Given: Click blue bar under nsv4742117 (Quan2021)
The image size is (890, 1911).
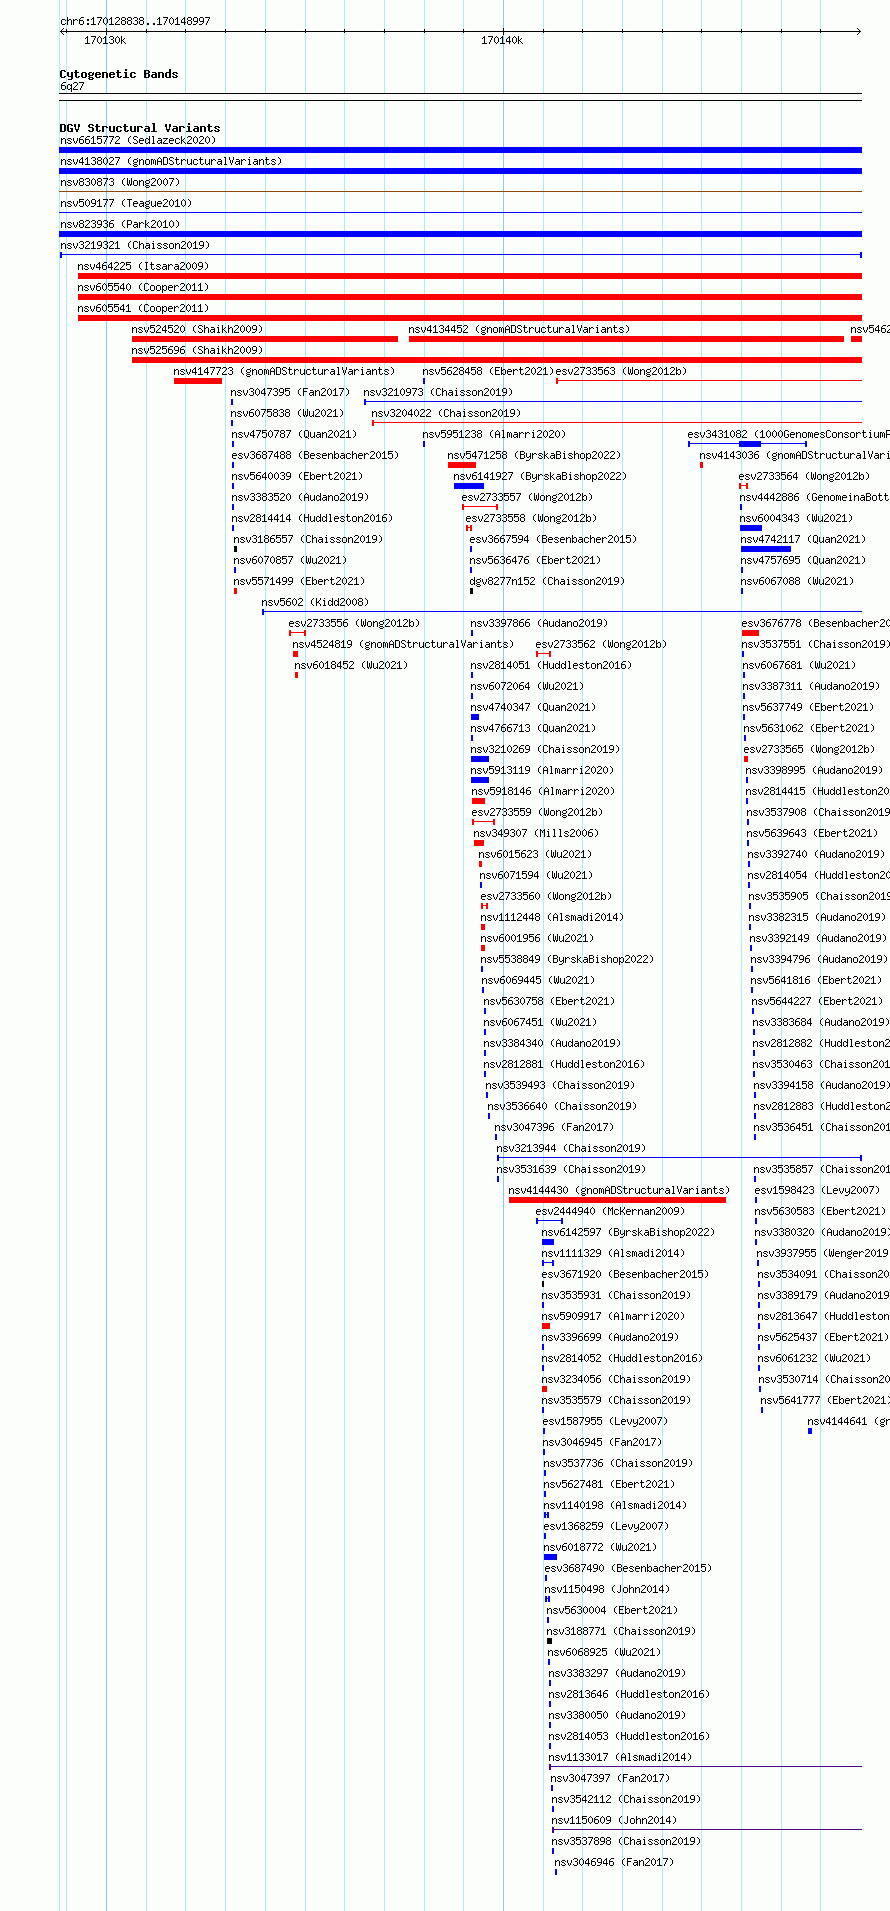Looking at the screenshot, I should coord(766,549).
